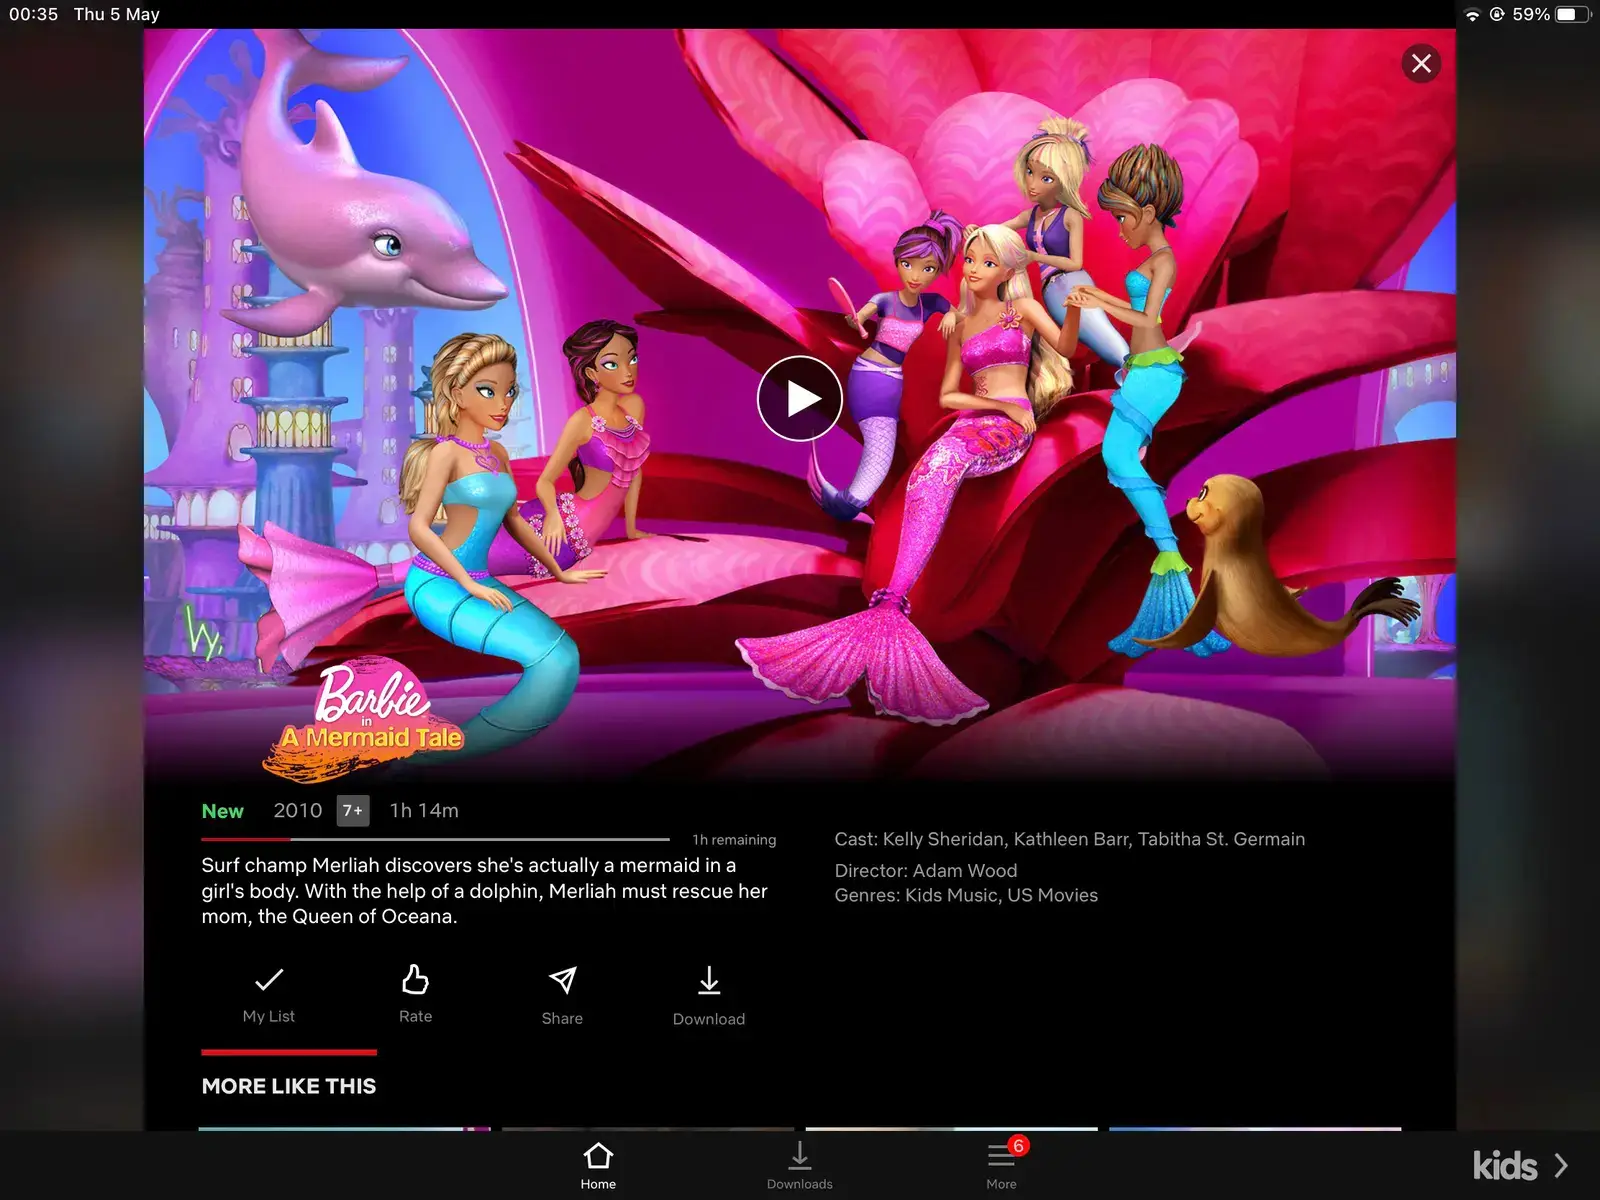Tap the Cast names line
This screenshot has height=1200, width=1600.
click(1070, 839)
